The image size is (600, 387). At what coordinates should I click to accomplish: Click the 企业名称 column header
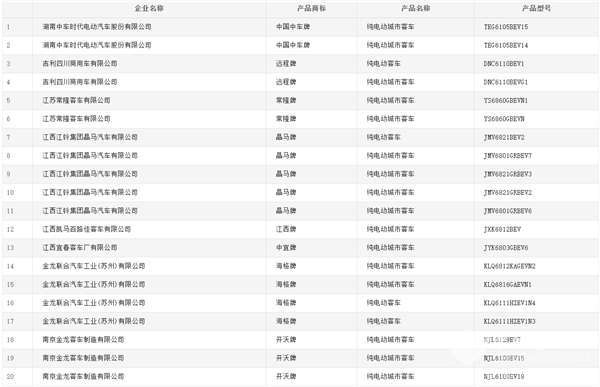pos(149,8)
